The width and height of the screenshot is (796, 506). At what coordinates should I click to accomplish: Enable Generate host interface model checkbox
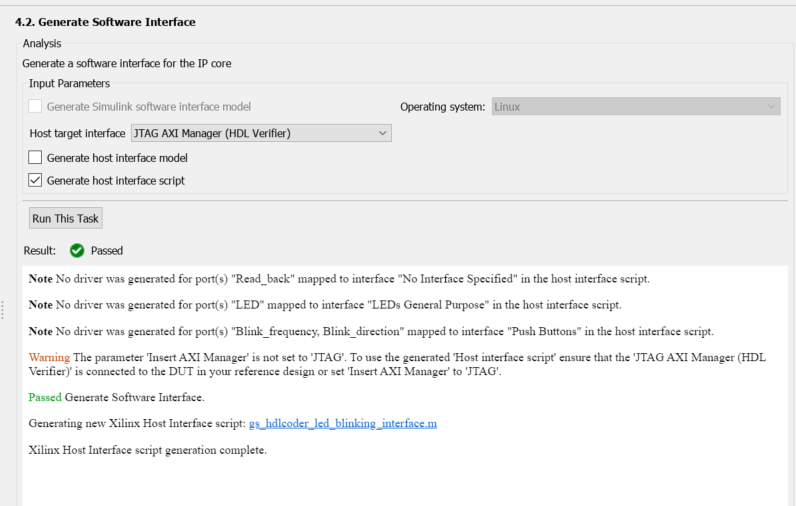click(36, 157)
